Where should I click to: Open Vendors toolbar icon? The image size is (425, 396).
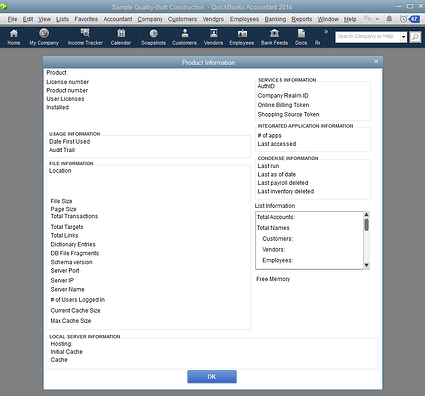[213, 37]
